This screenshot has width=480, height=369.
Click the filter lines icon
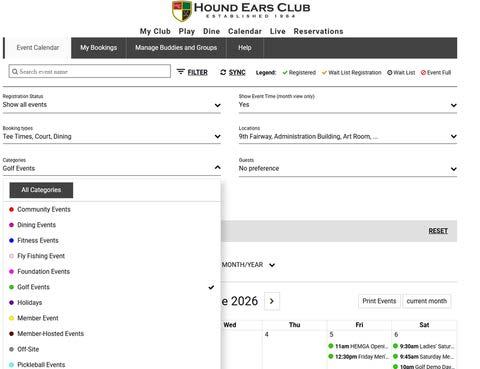tap(181, 72)
